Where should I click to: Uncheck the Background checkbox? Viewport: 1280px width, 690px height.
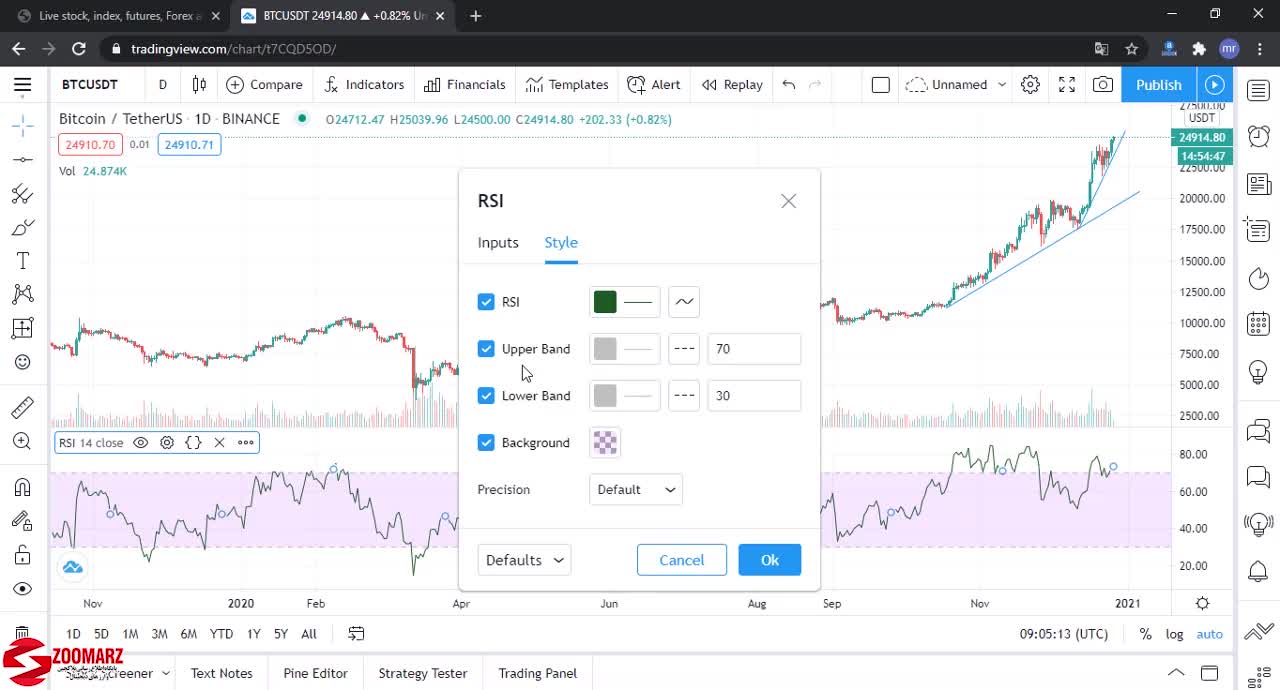click(x=486, y=443)
